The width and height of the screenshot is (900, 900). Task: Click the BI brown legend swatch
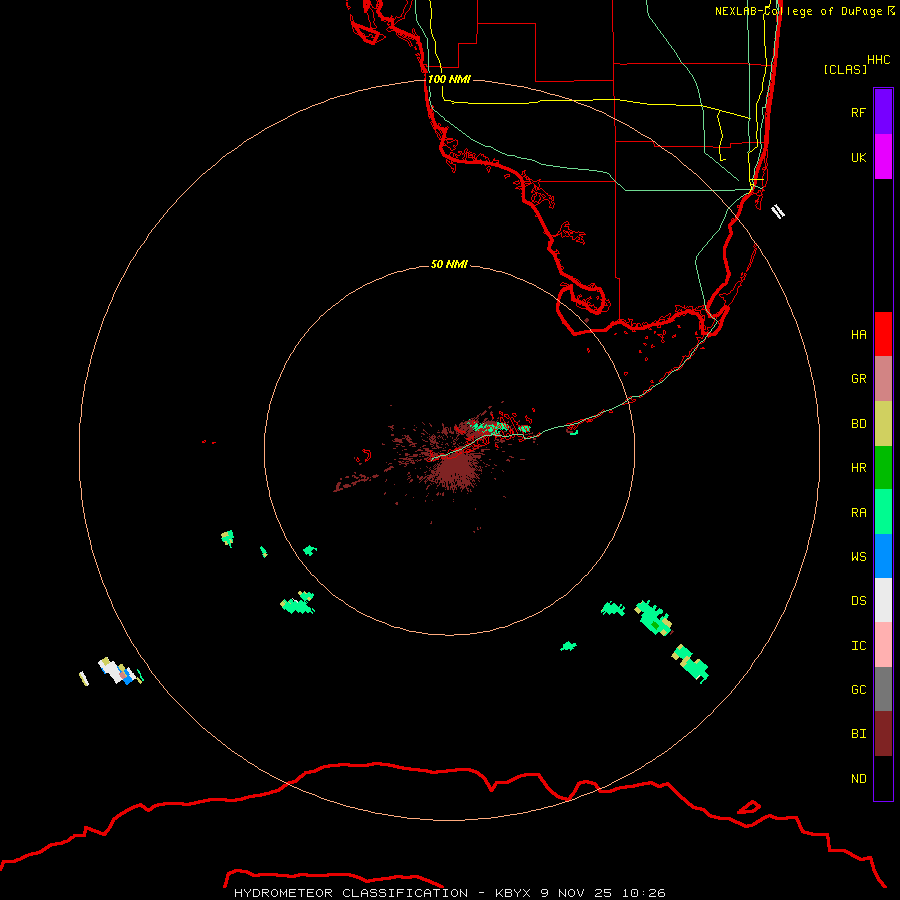click(x=883, y=734)
